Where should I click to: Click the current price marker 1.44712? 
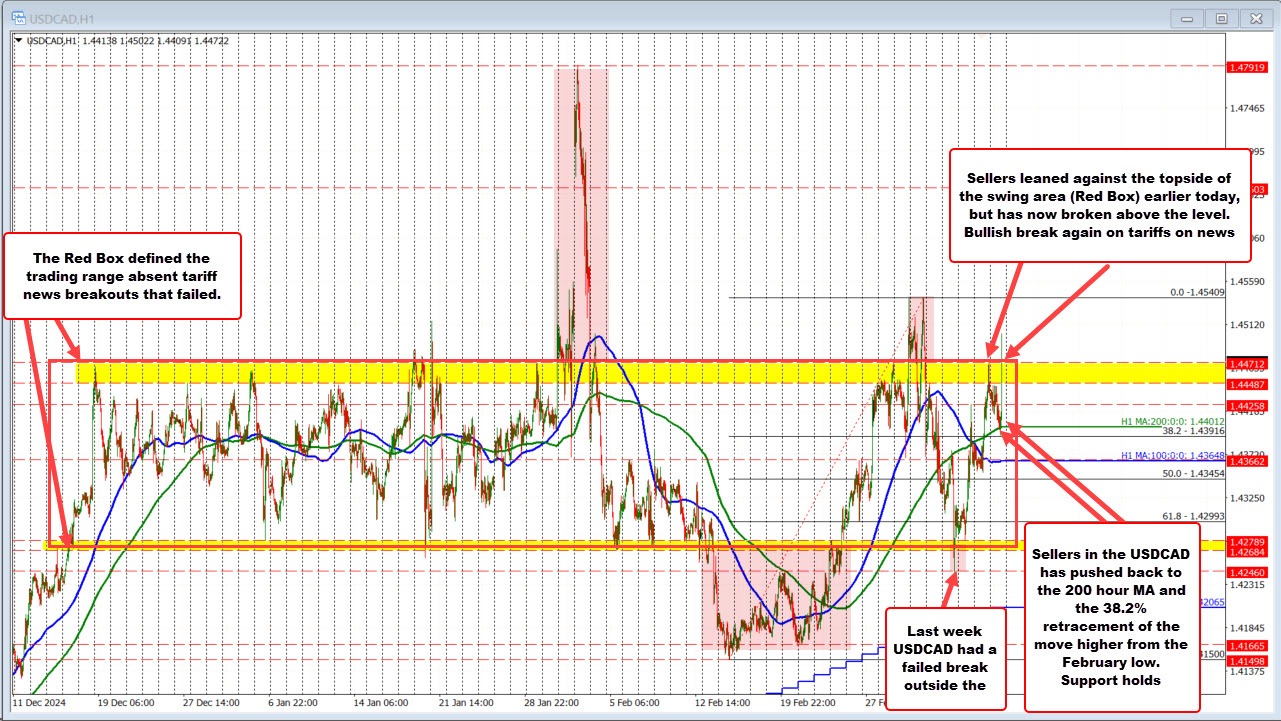coord(1246,364)
